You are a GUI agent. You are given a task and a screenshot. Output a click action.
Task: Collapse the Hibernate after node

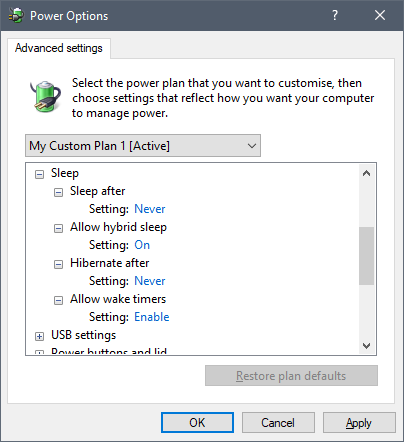(58, 264)
